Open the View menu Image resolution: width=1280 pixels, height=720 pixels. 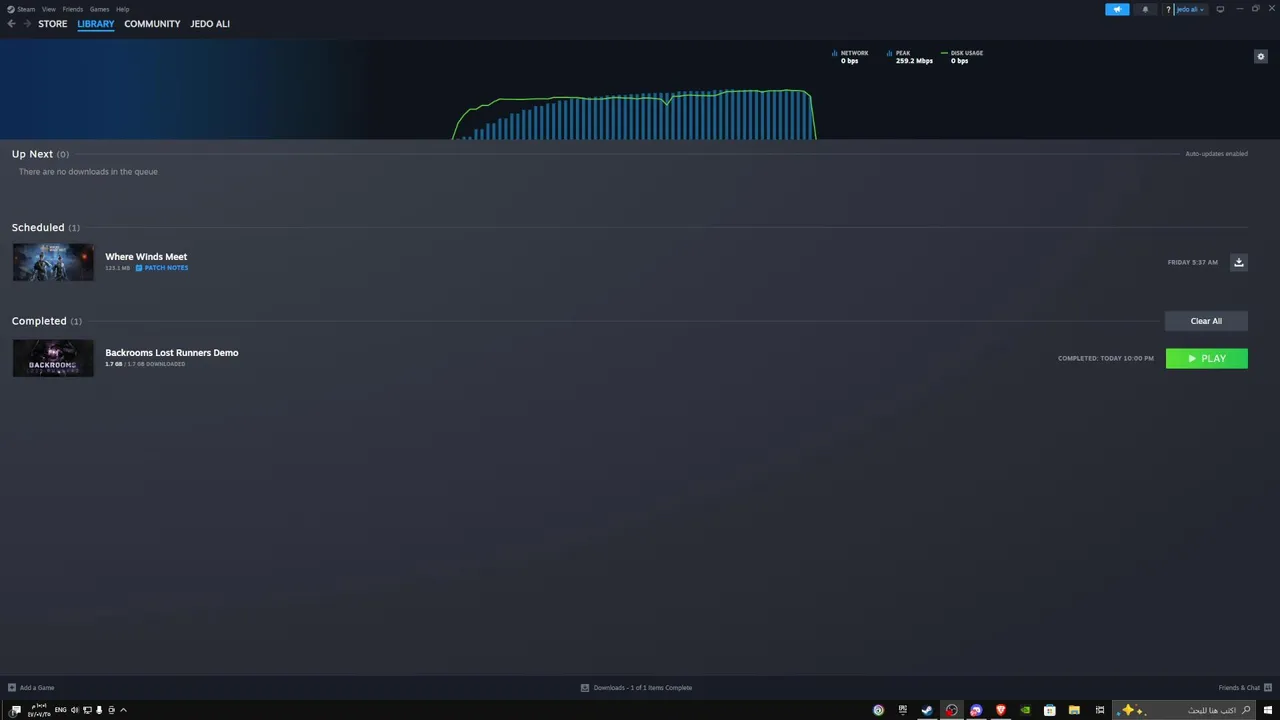[x=48, y=9]
